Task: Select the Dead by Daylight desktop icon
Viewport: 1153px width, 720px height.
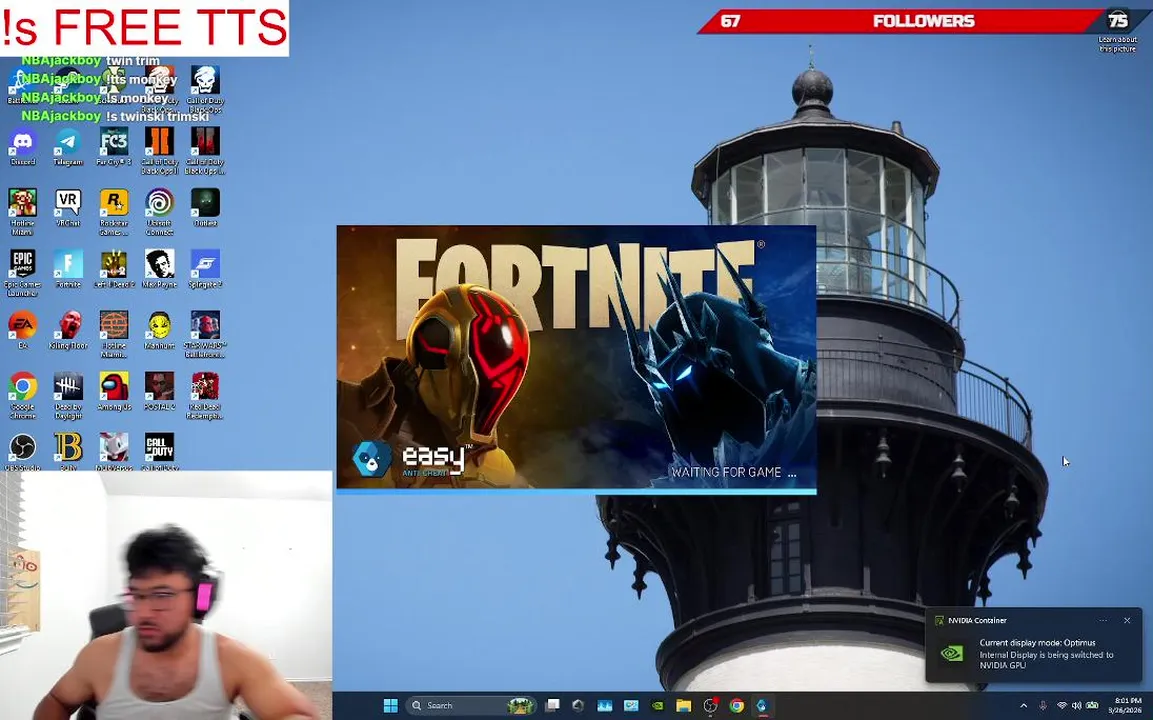Action: coord(68,395)
